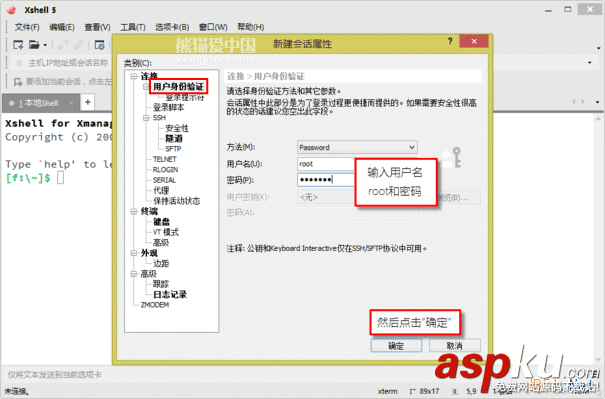Open the 编辑(E) menu
Screen dimensions: 605x399
pos(62,27)
